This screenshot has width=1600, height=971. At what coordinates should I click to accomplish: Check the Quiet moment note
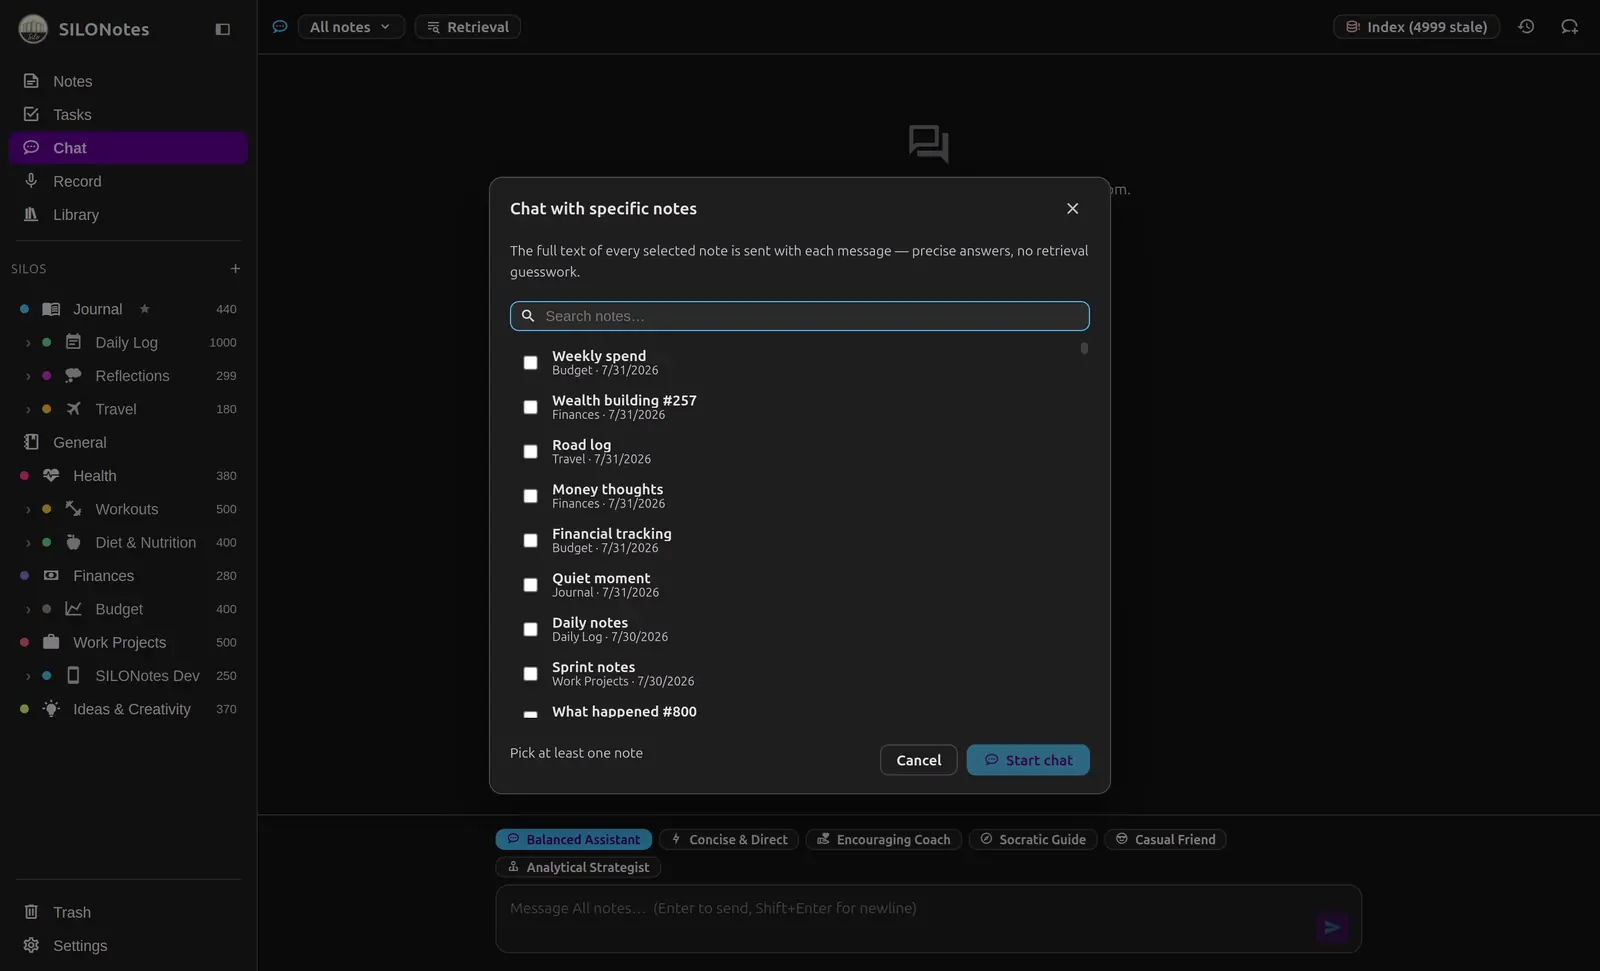tap(530, 585)
